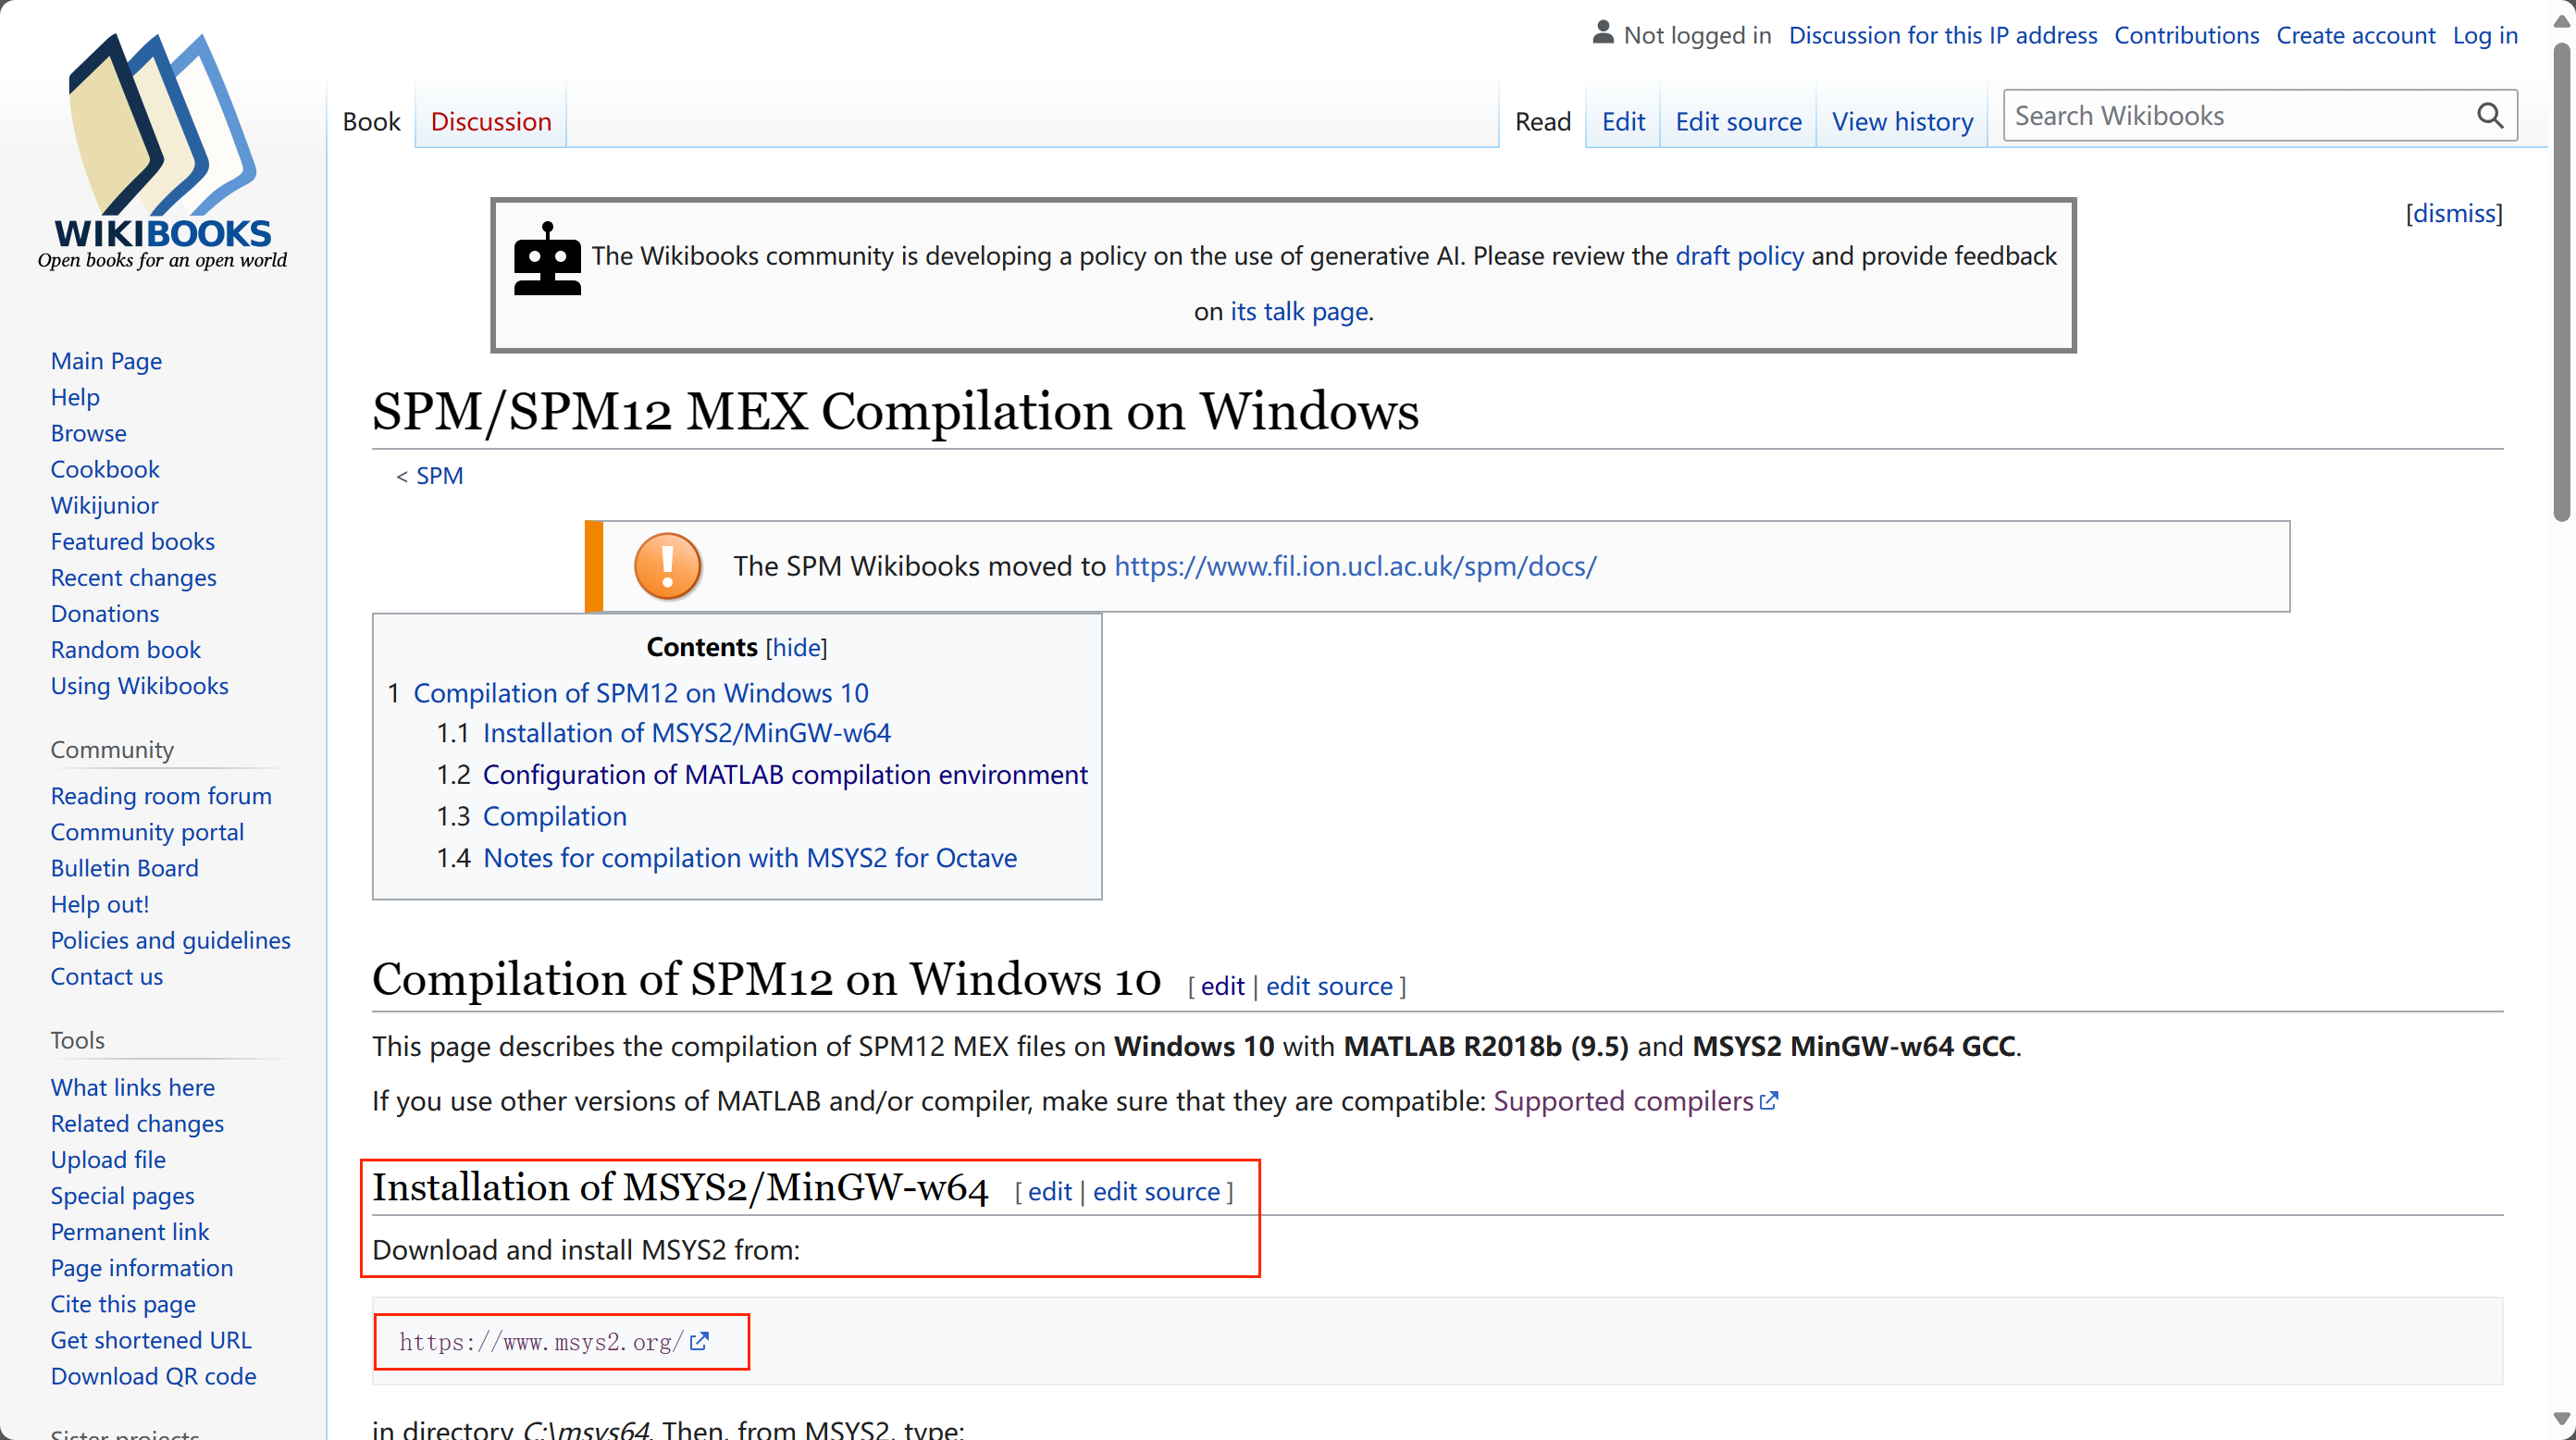
Task: Click the search magnifying glass icon
Action: click(2490, 116)
